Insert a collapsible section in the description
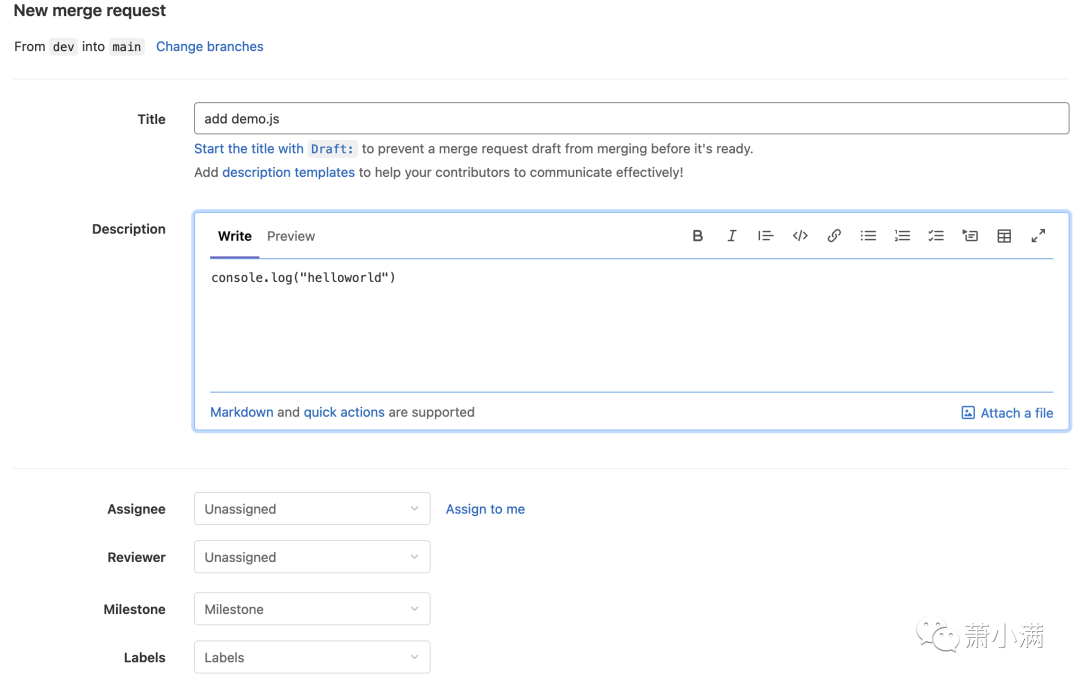This screenshot has height=684, width=1080. [970, 236]
